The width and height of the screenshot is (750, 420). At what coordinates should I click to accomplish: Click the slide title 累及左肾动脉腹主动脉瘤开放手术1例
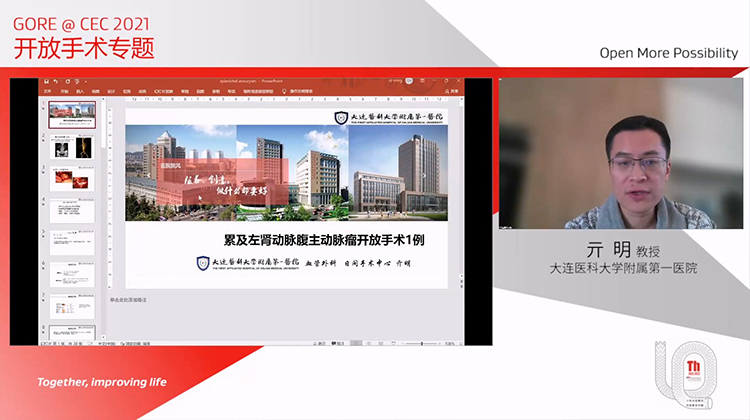click(x=324, y=240)
